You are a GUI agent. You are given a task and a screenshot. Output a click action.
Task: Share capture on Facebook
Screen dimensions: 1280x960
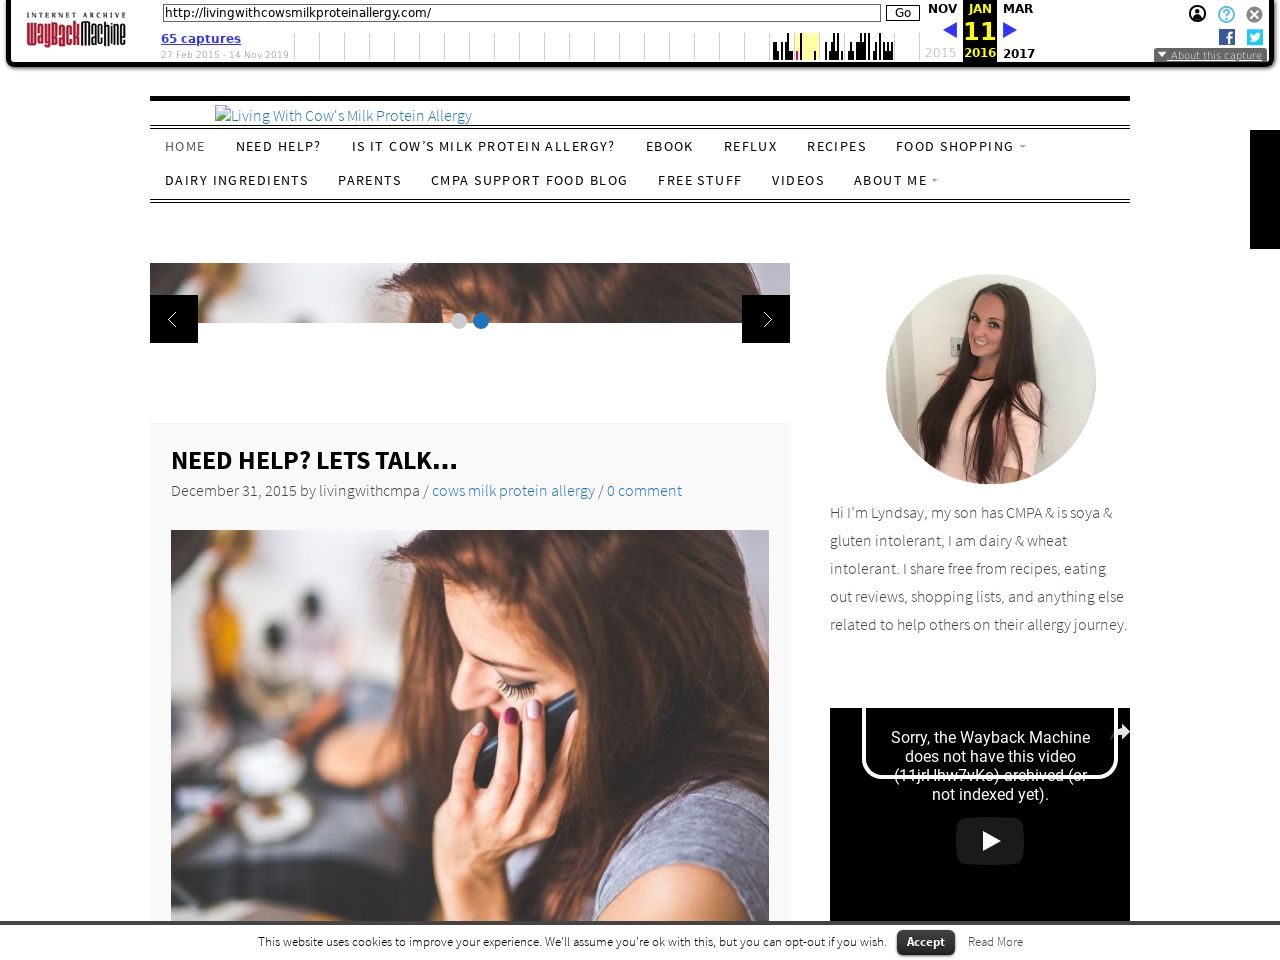tap(1227, 37)
